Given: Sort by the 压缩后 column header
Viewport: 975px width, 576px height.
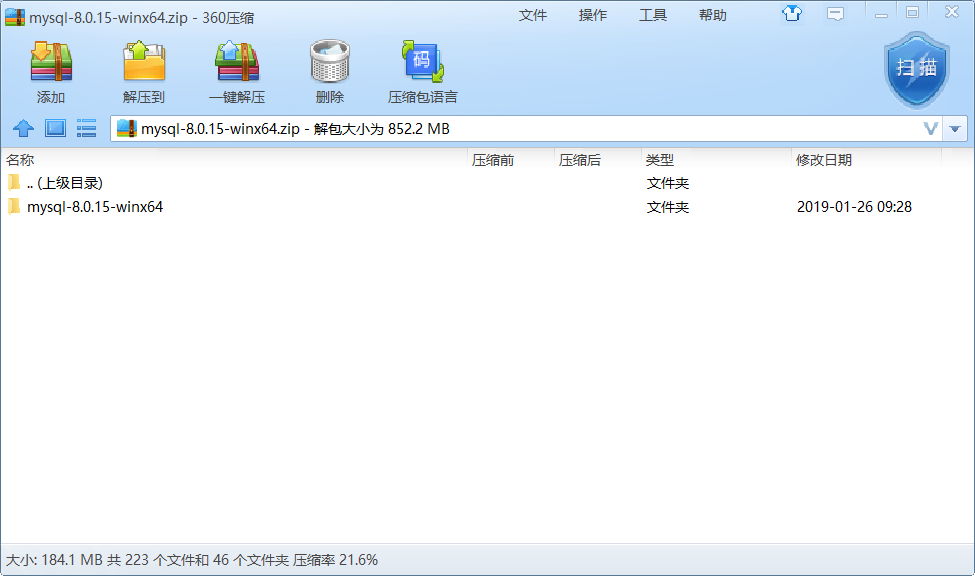Looking at the screenshot, I should point(598,160).
